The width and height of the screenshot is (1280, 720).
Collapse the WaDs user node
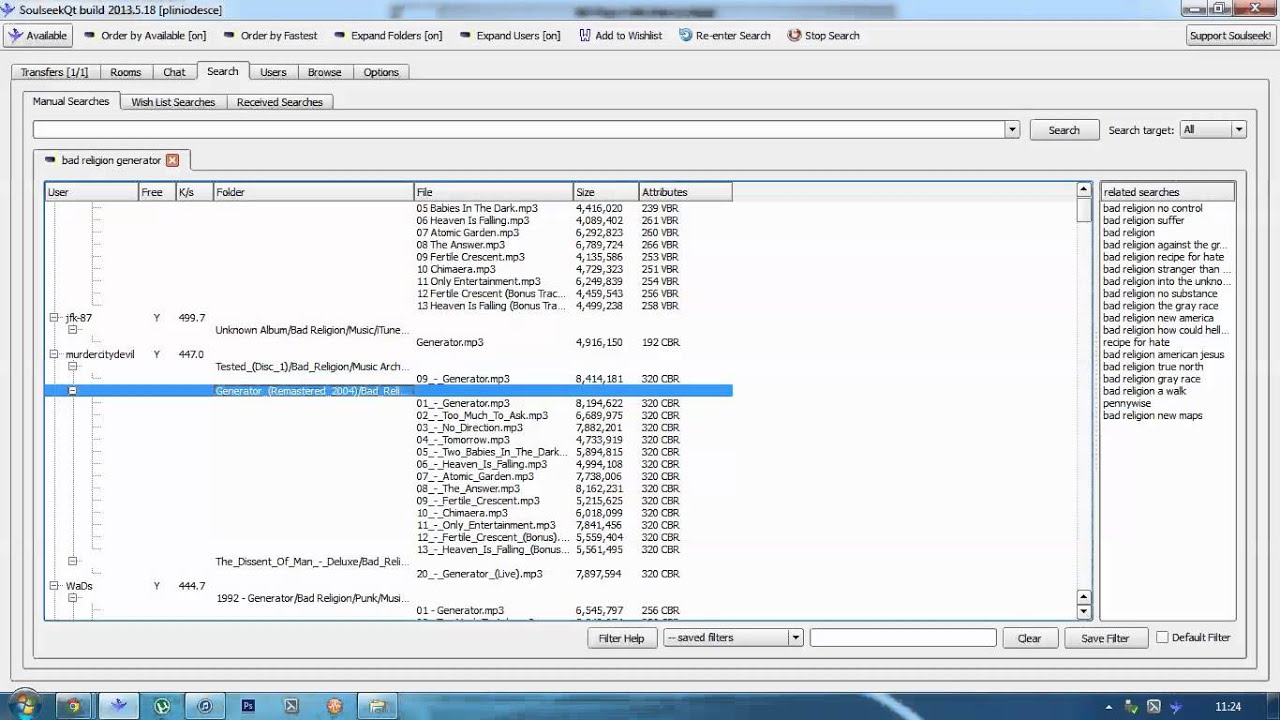(55, 586)
